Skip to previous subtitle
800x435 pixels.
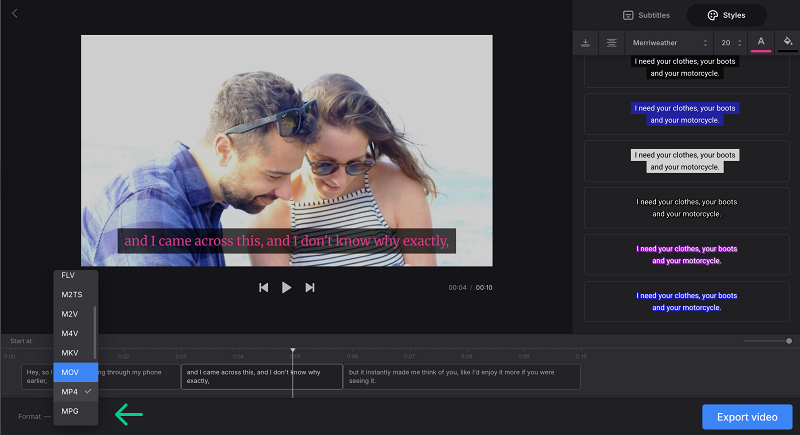point(263,288)
